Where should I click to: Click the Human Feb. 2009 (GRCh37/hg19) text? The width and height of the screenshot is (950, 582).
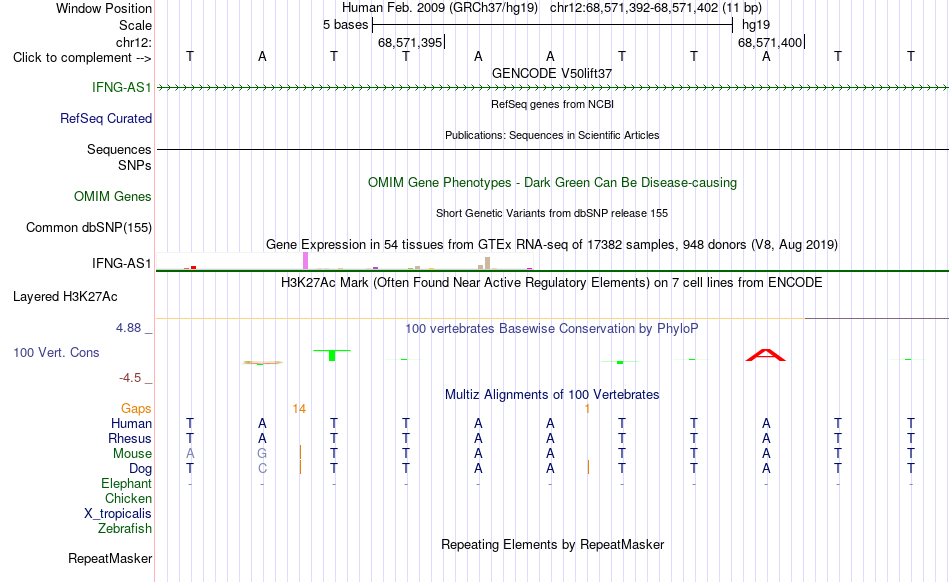(442, 8)
